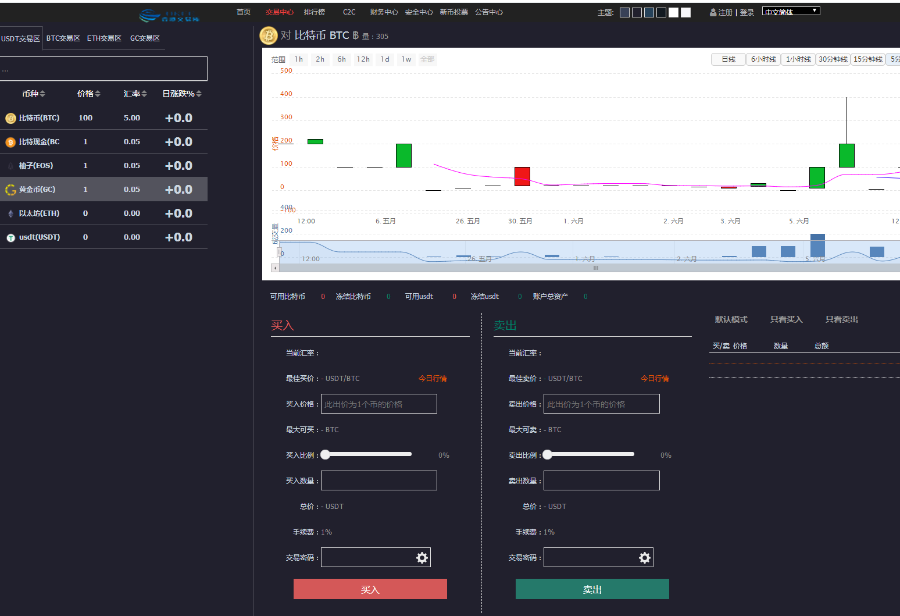Select the 只看卖出 order book mode
The width and height of the screenshot is (900, 616).
[x=841, y=320]
